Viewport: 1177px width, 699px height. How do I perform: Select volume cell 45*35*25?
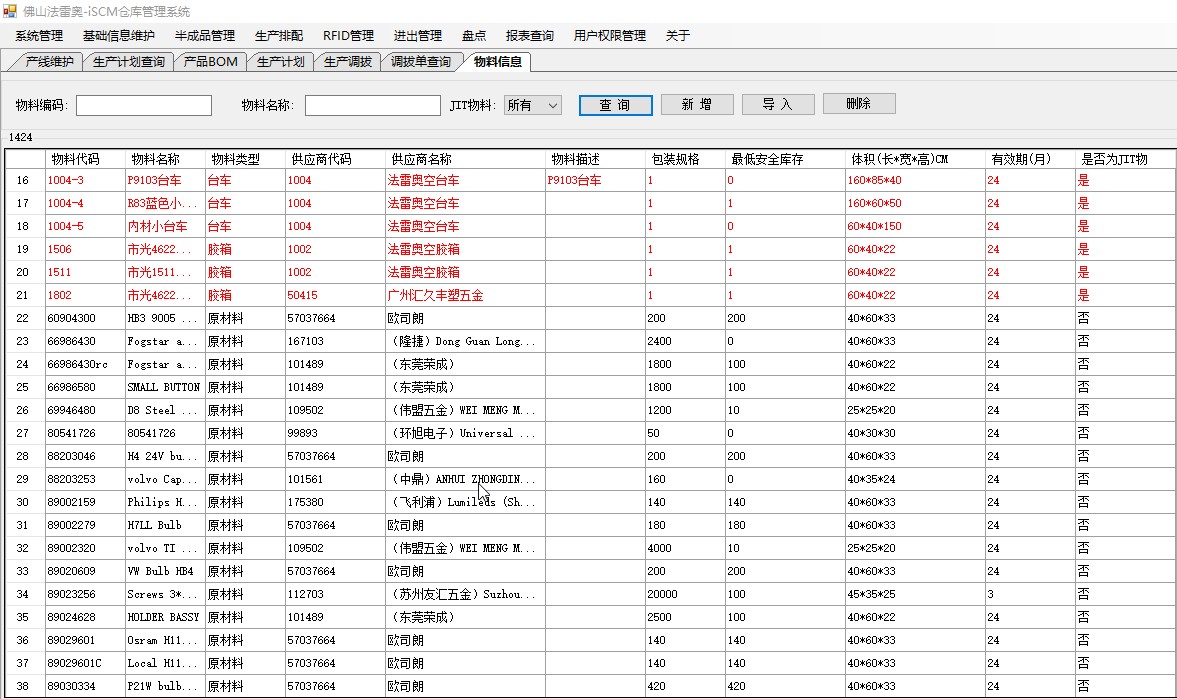tap(915, 594)
